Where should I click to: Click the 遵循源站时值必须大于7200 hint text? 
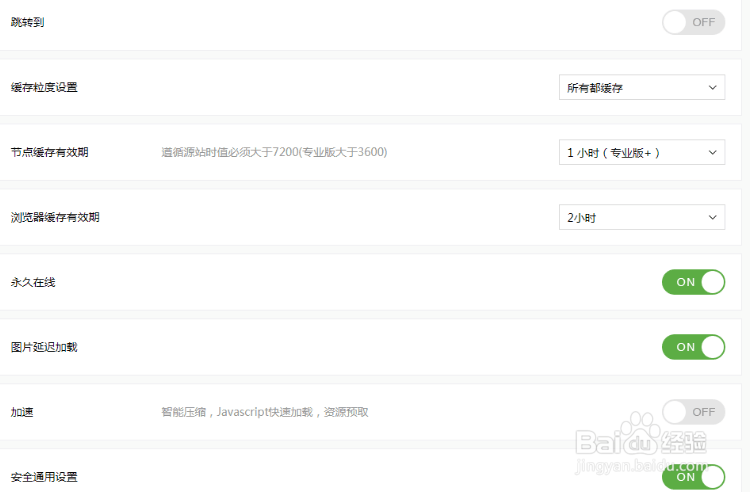pos(274,153)
